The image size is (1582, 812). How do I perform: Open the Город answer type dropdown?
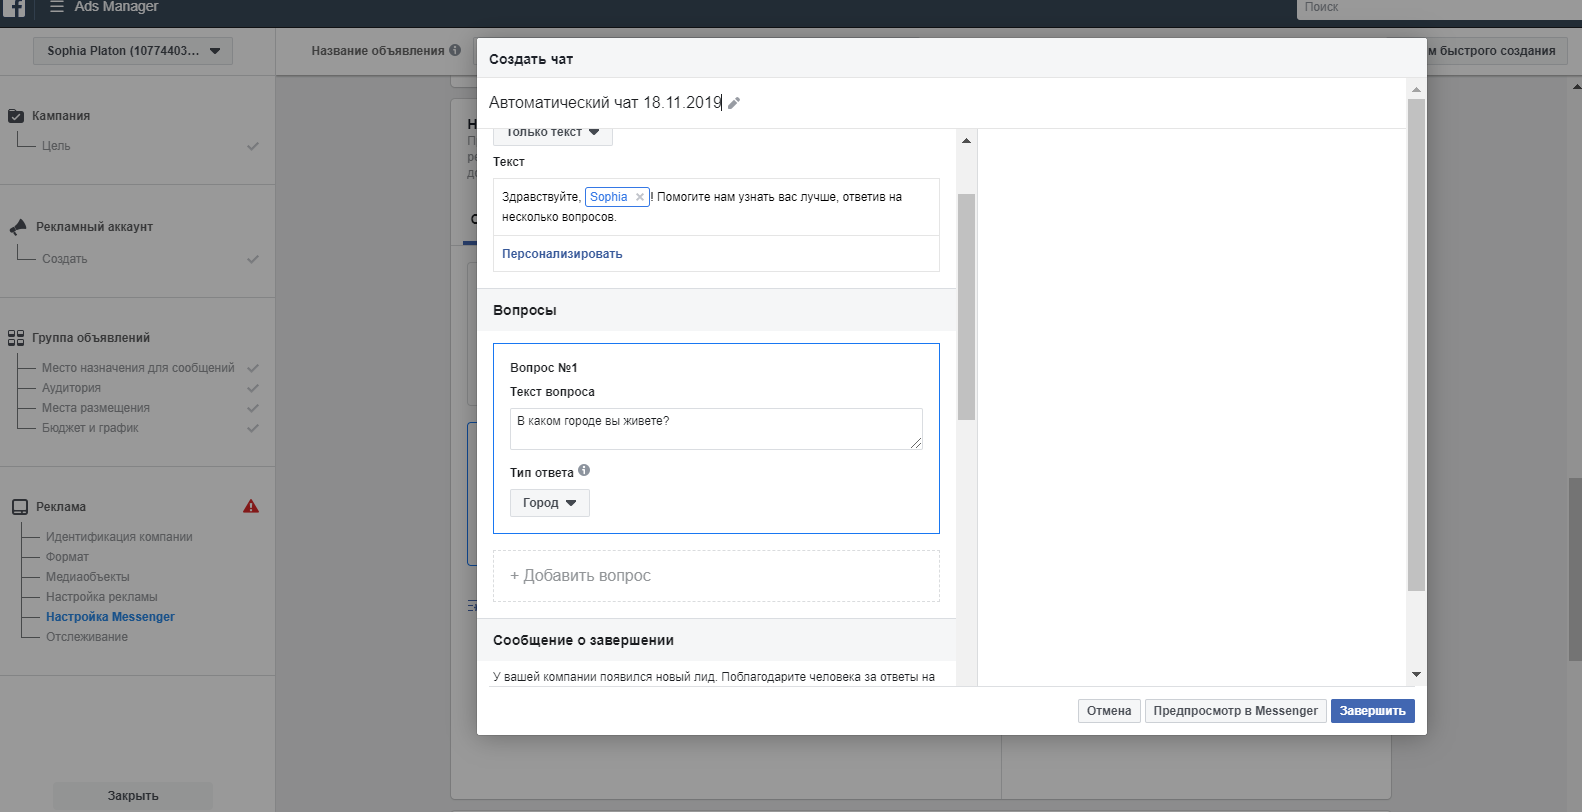pos(549,503)
